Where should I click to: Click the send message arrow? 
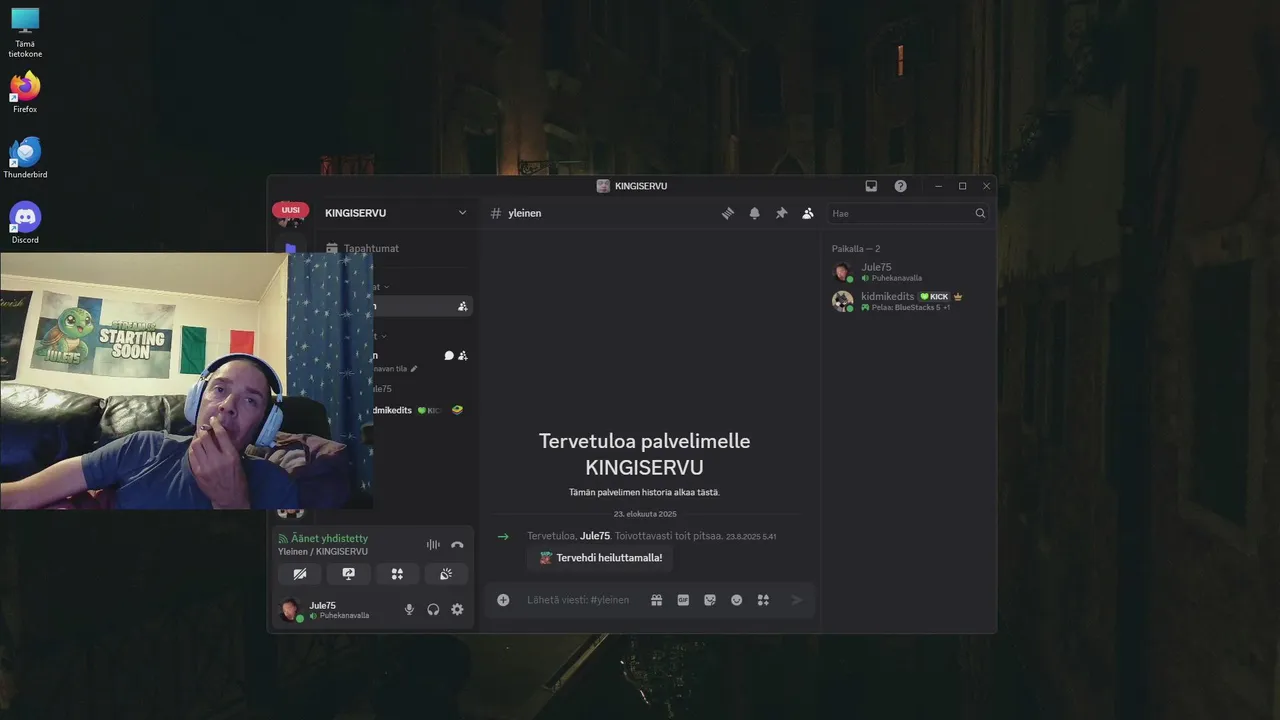pos(797,600)
